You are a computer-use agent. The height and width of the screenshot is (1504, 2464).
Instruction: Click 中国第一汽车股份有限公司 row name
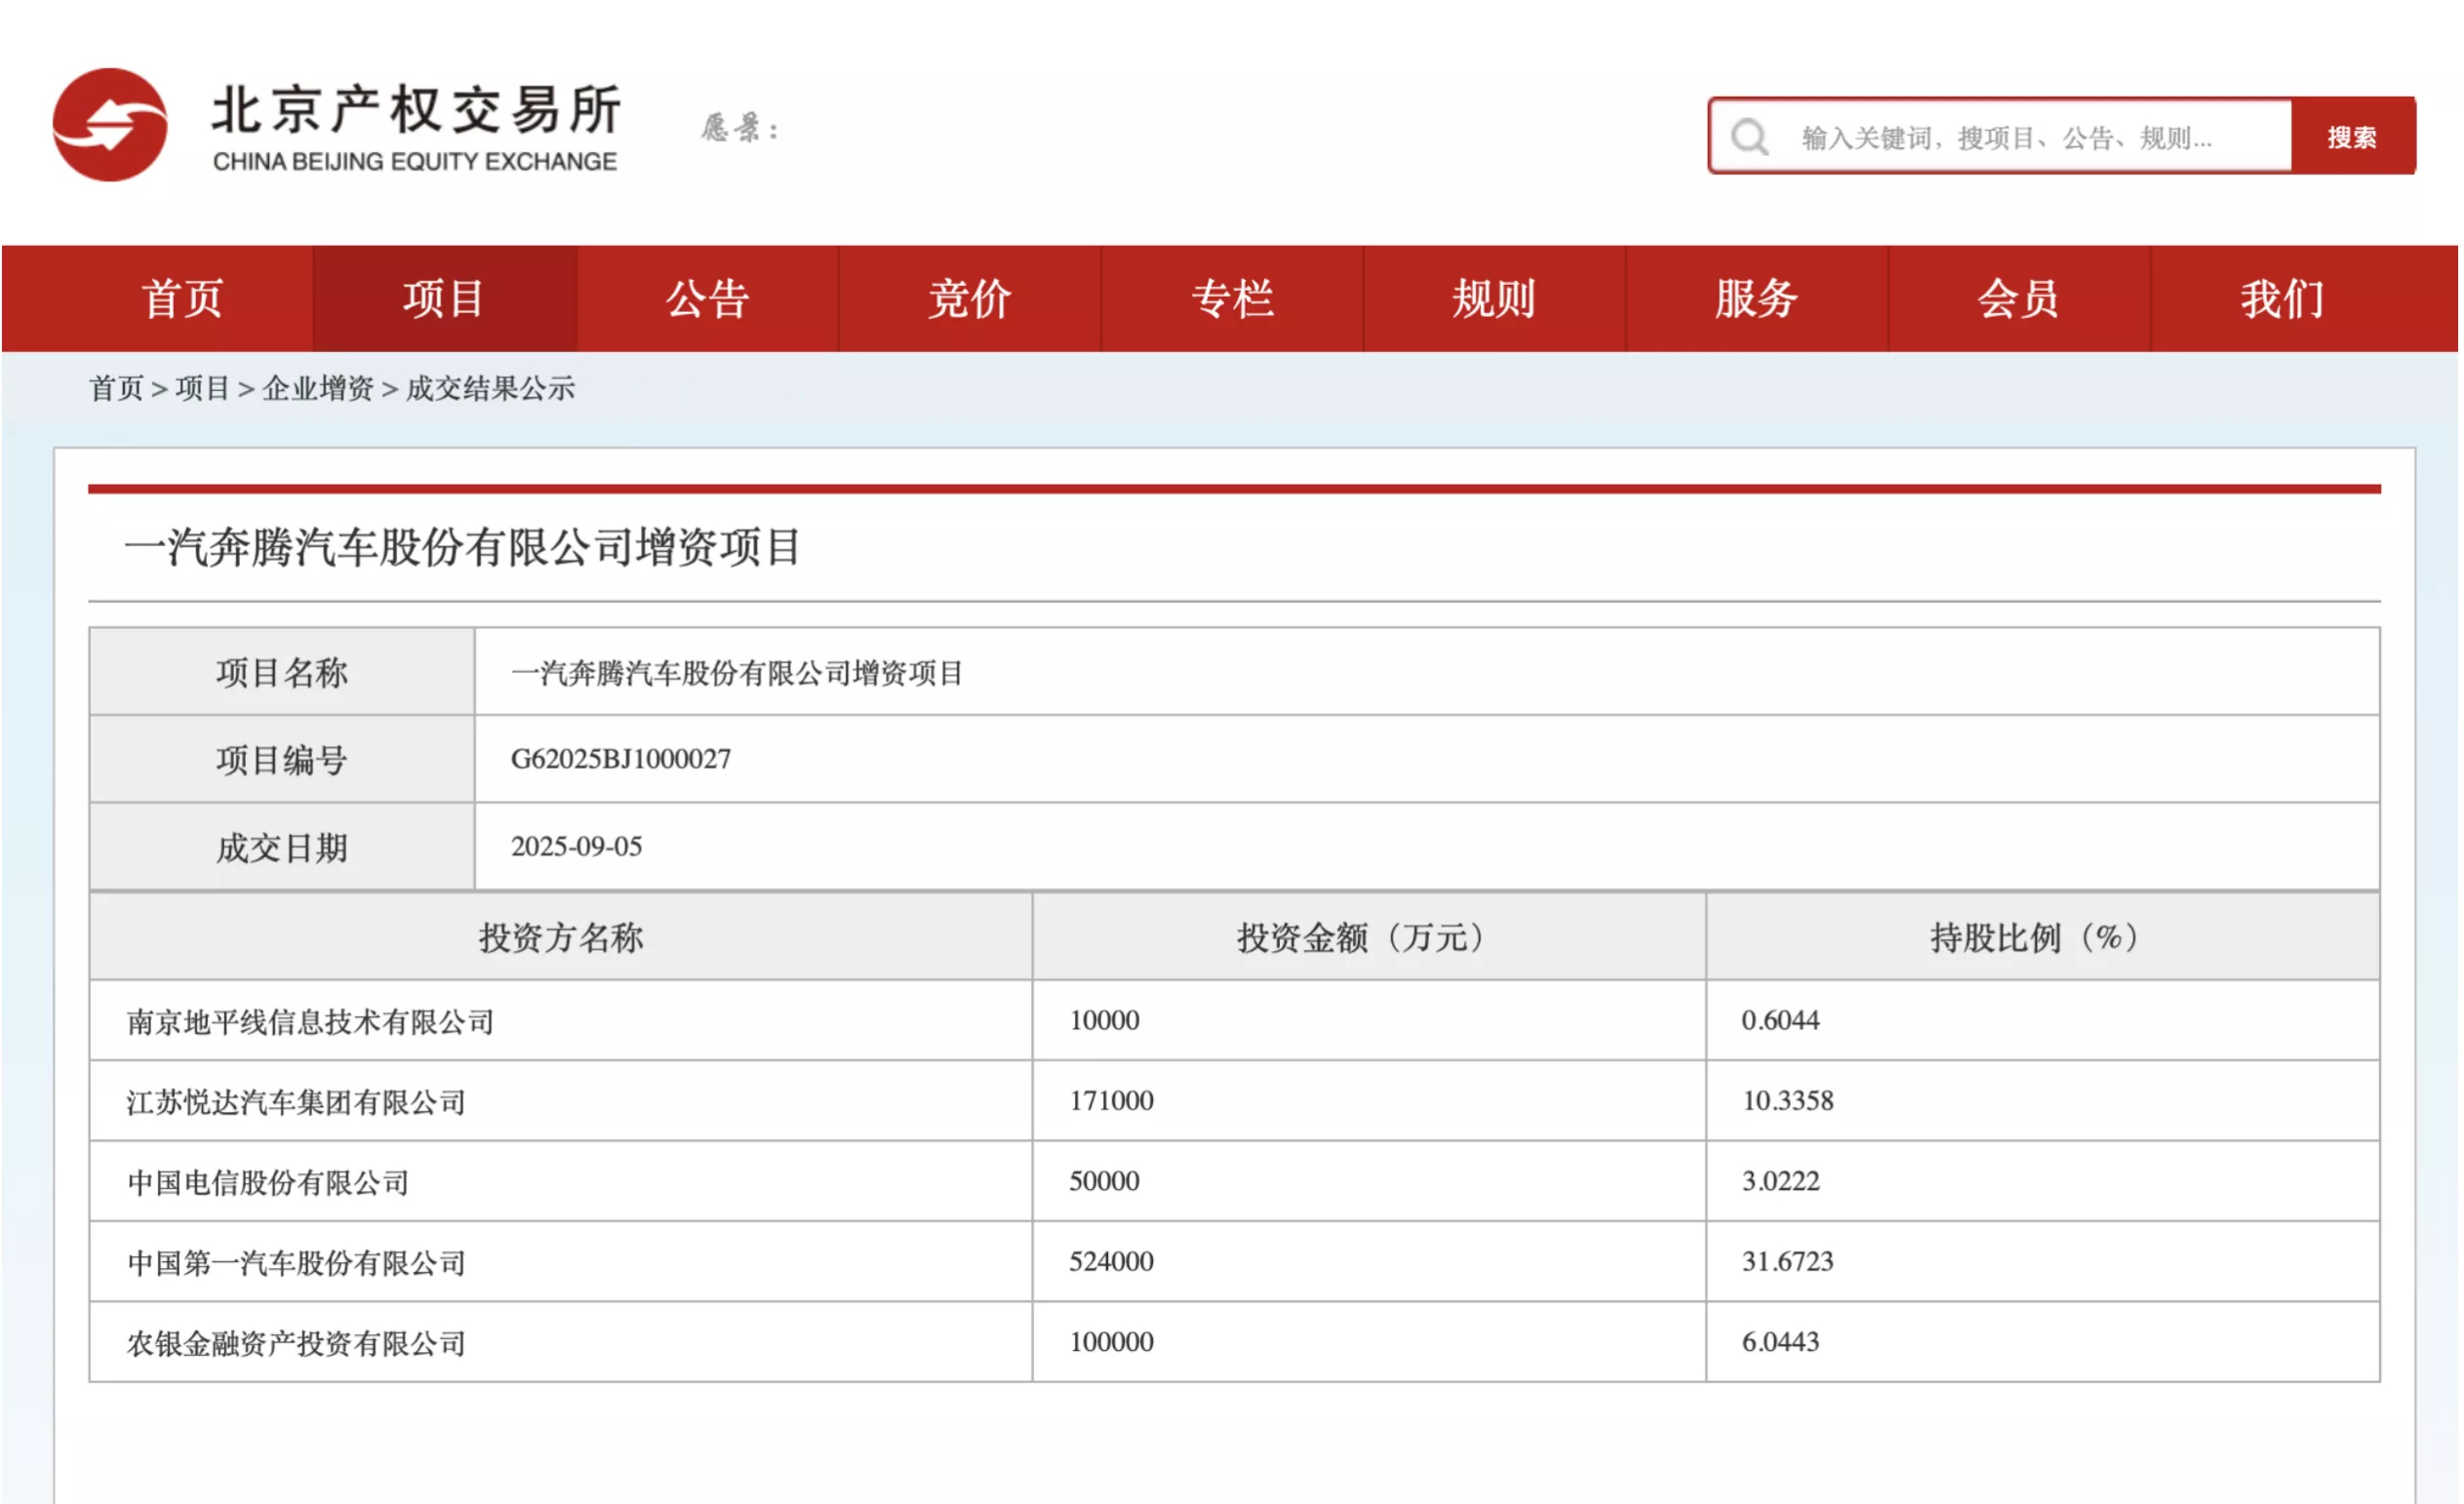tap(297, 1262)
